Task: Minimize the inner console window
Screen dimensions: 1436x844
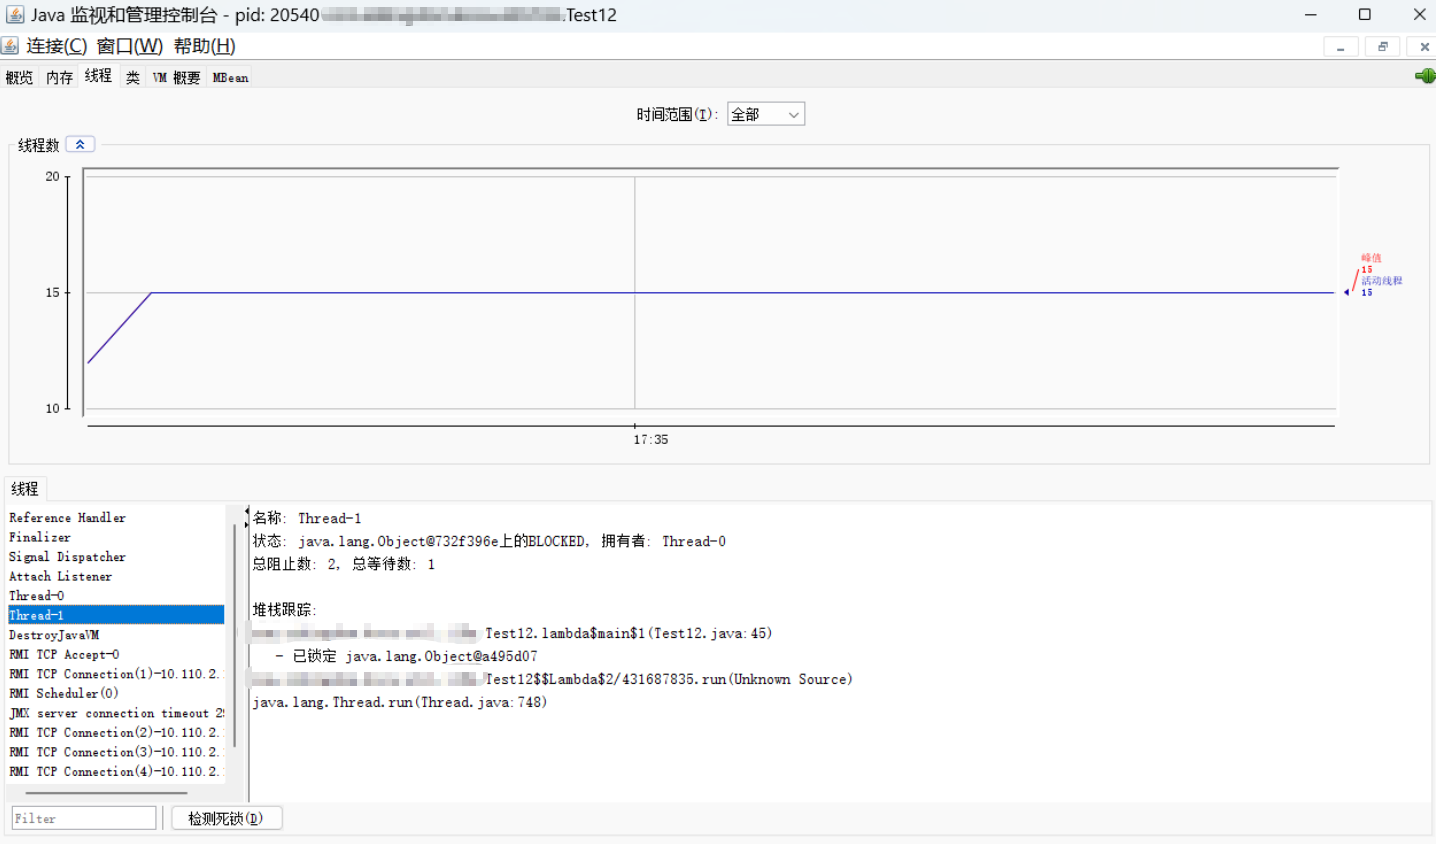Action: 1340,47
